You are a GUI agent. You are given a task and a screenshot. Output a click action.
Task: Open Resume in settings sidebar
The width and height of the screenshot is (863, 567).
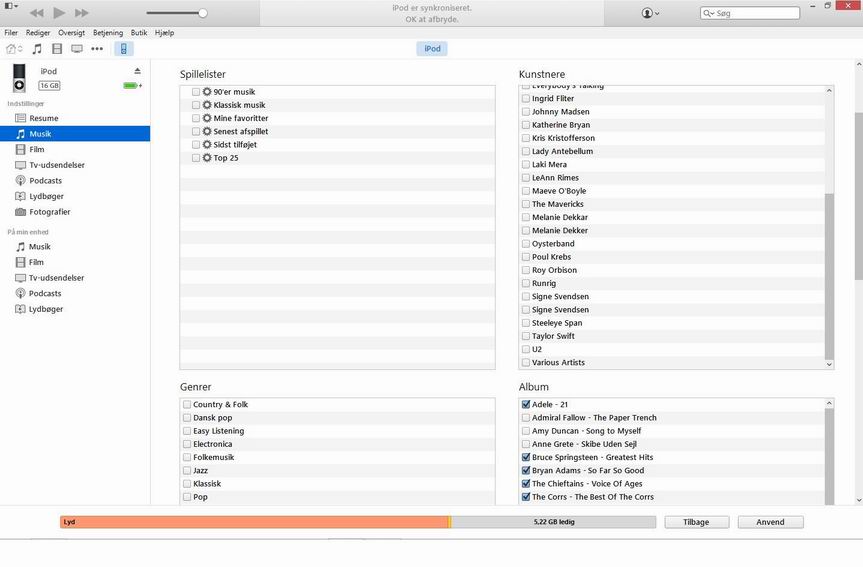tap(75, 118)
